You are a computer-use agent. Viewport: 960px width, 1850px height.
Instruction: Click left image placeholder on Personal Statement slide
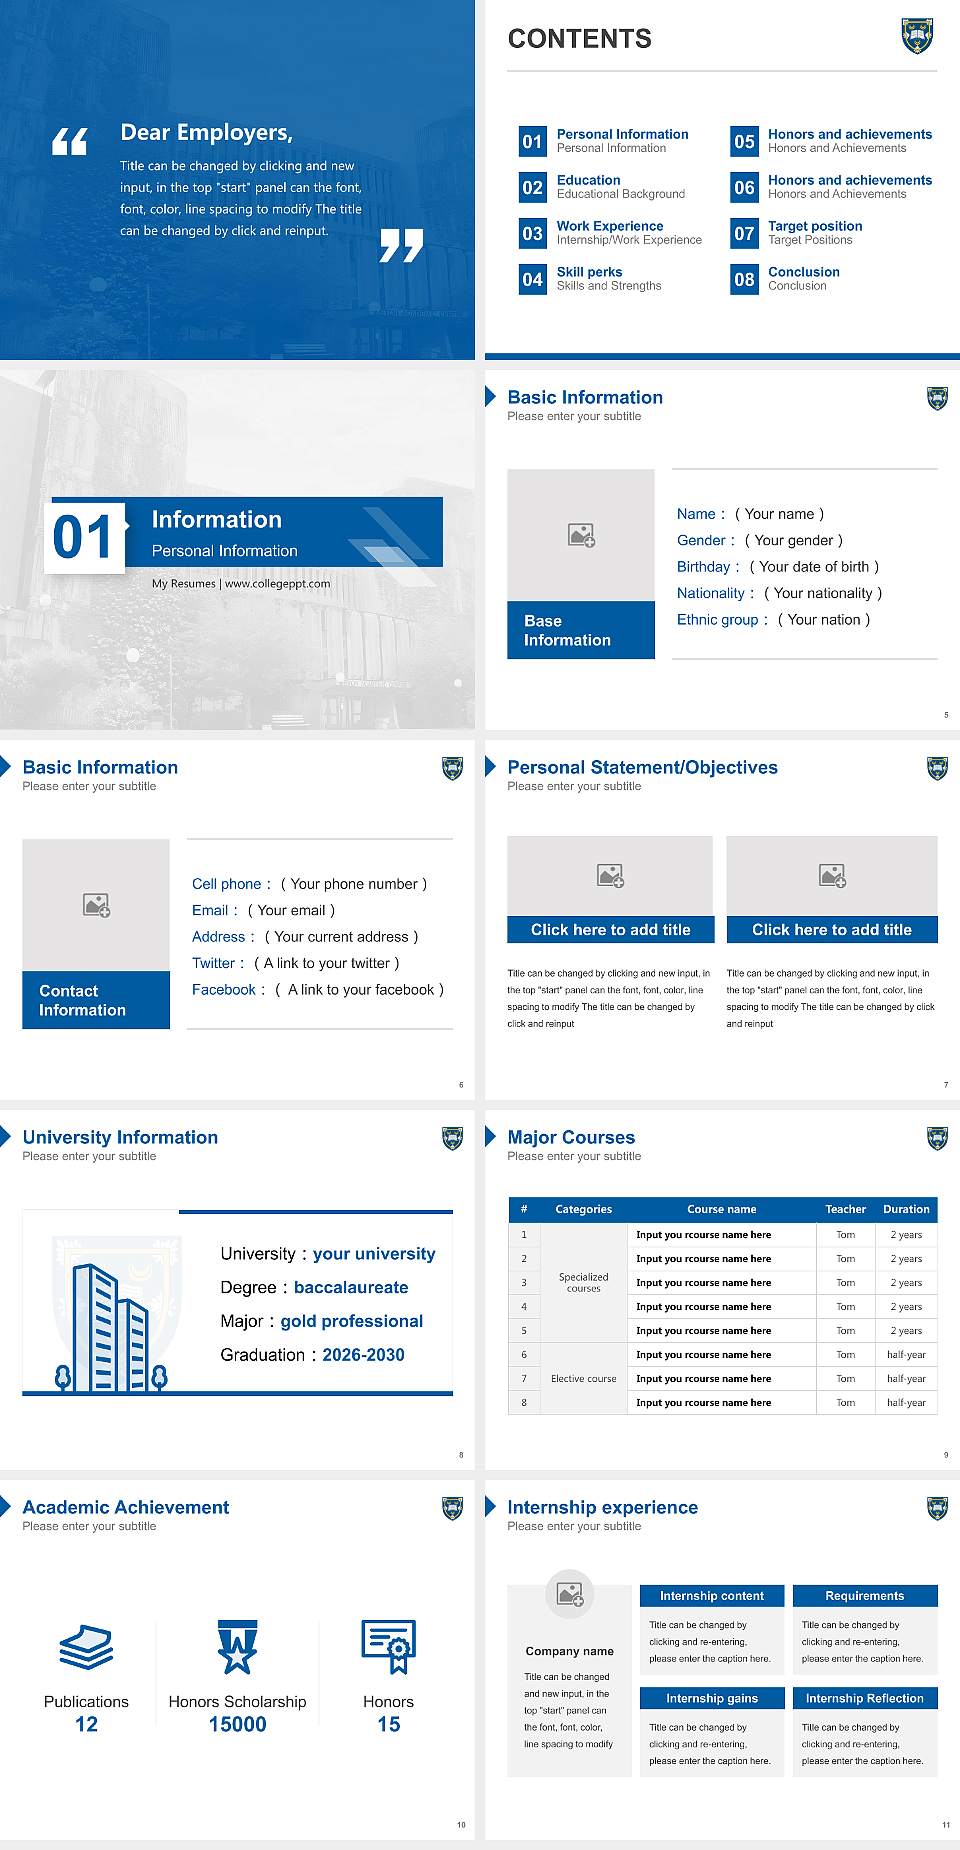(x=610, y=875)
